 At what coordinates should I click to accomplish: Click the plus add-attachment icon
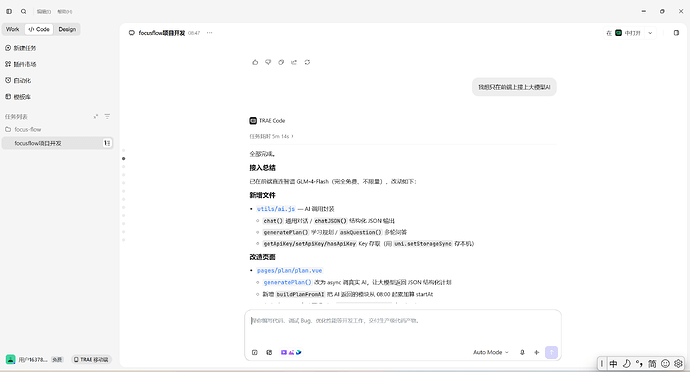pyautogui.click(x=536, y=352)
